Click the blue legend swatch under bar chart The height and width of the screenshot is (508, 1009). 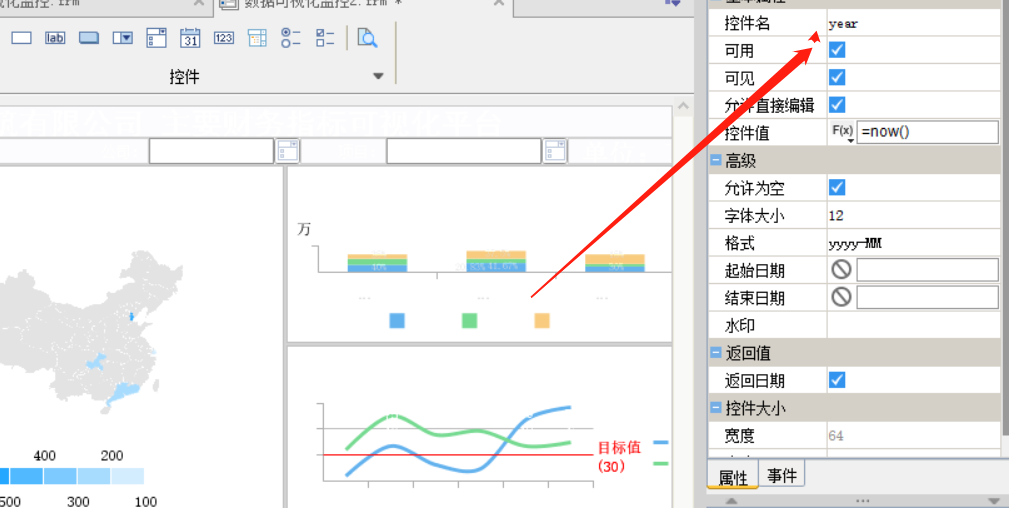(397, 321)
